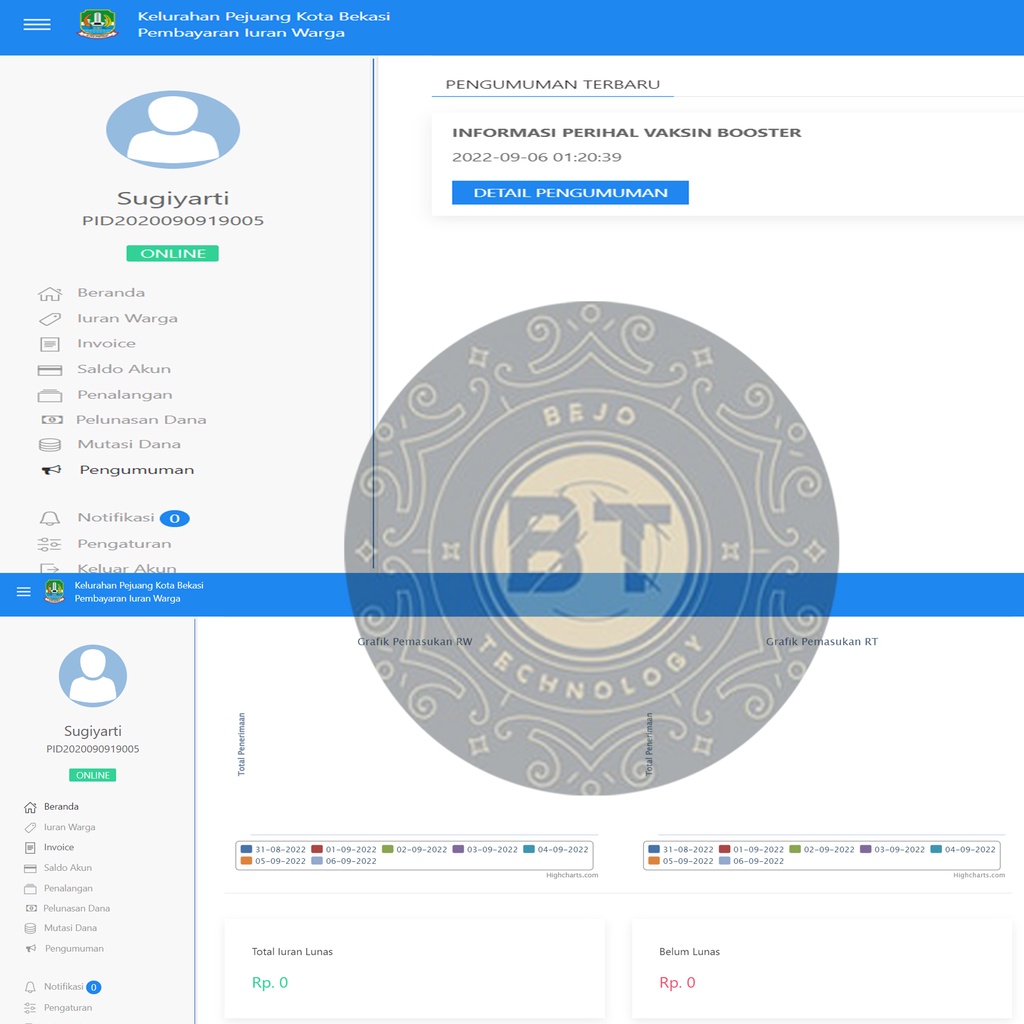Click the Pelunasan Dana money icon in upper sidebar
Screen dimensions: 1024x1024
(51, 420)
